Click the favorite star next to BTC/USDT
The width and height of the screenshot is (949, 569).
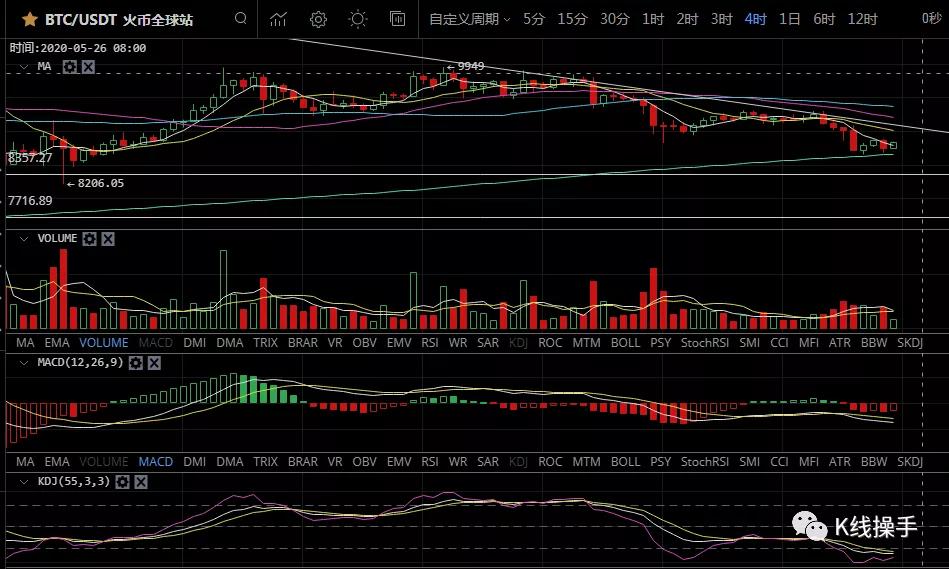coord(29,19)
